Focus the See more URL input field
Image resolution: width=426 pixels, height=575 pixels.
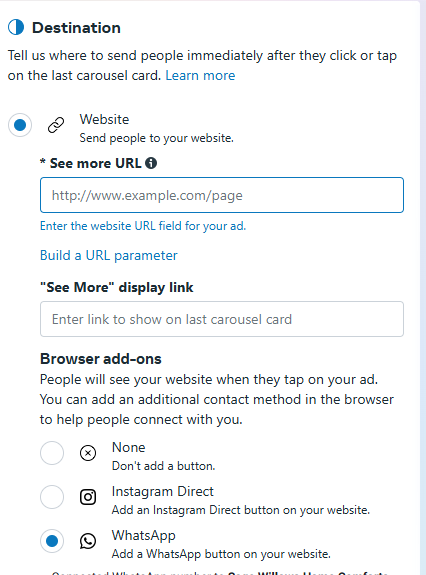[222, 195]
